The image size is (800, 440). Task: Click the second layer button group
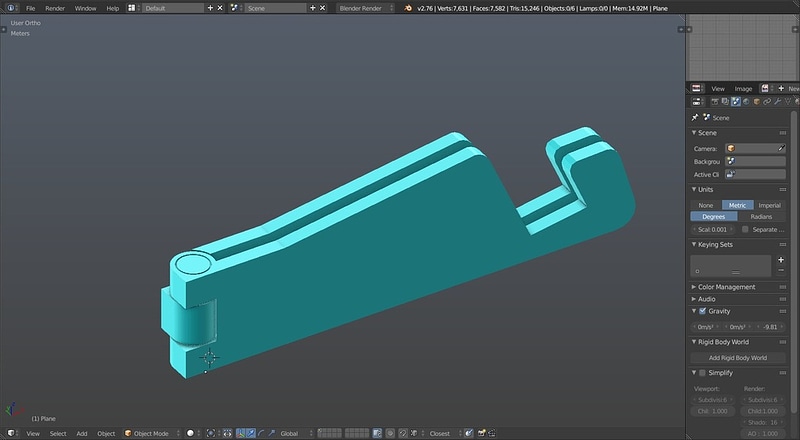(x=357, y=433)
